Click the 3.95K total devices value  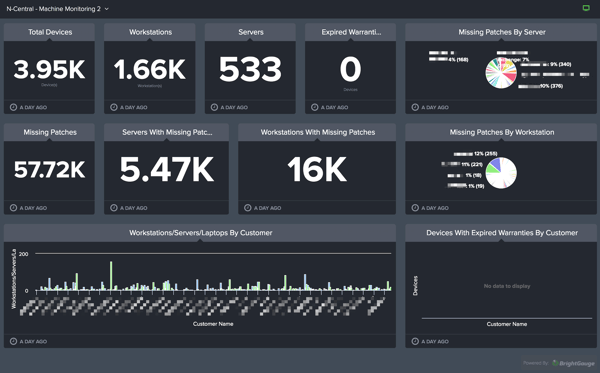tap(49, 69)
